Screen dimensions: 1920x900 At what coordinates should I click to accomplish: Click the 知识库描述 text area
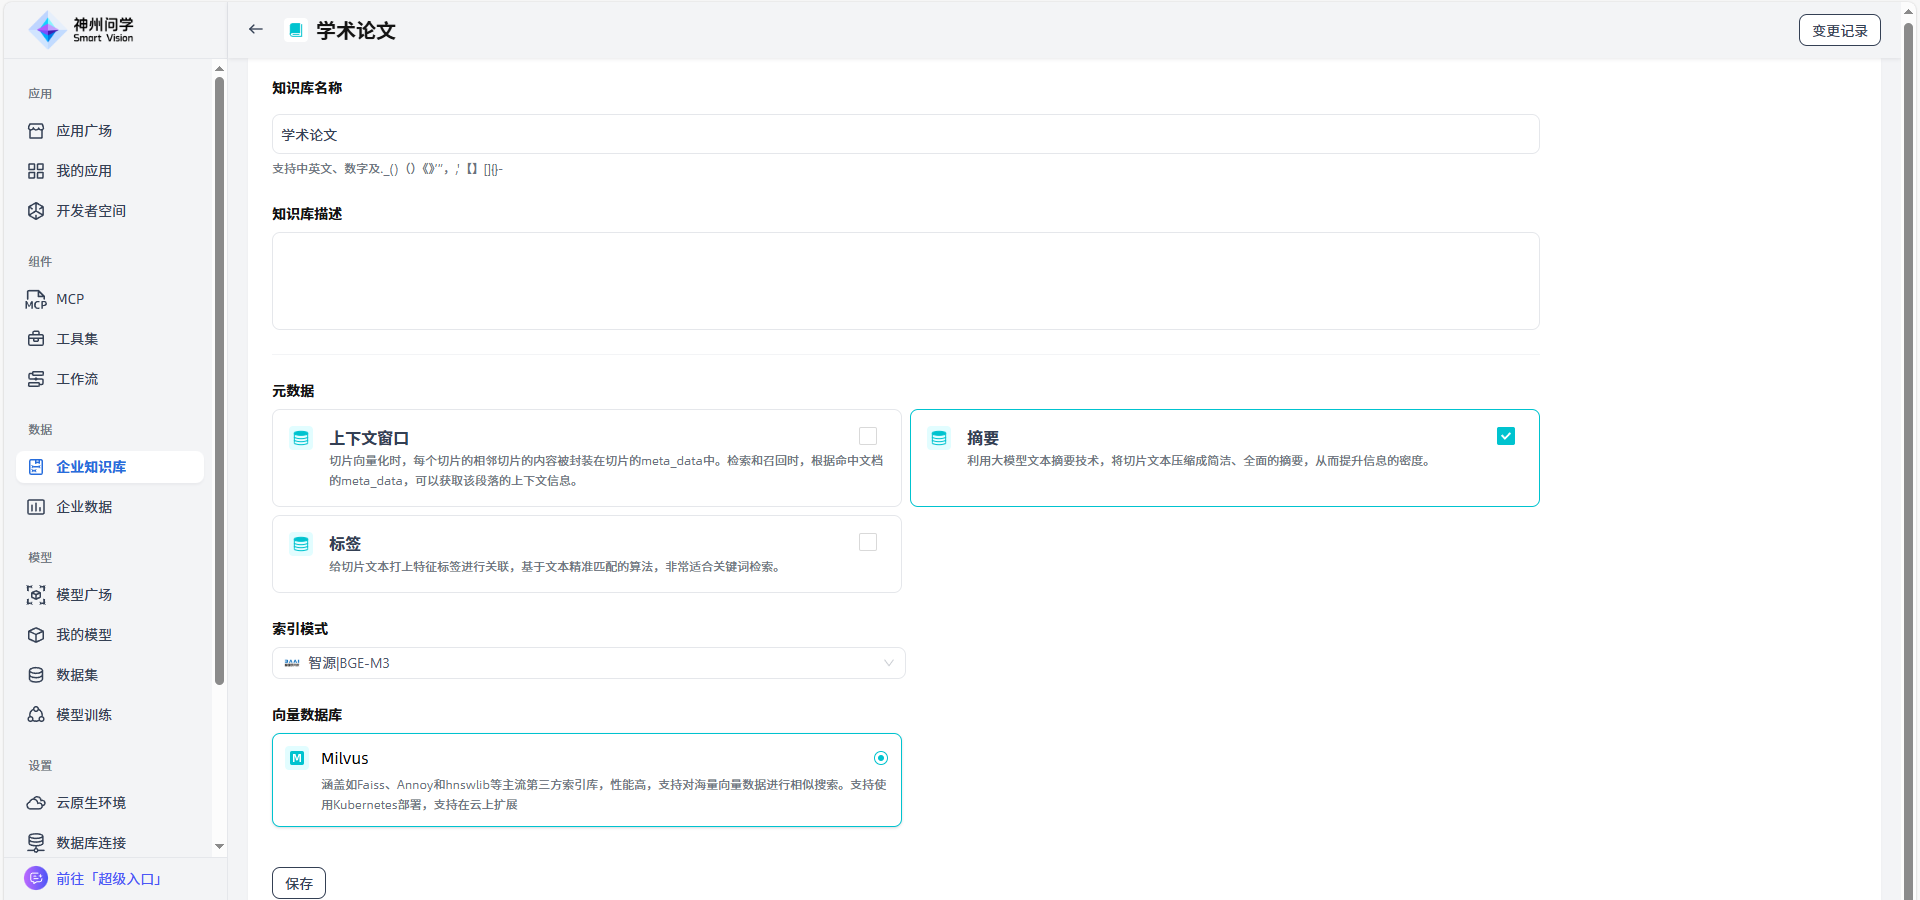click(905, 281)
